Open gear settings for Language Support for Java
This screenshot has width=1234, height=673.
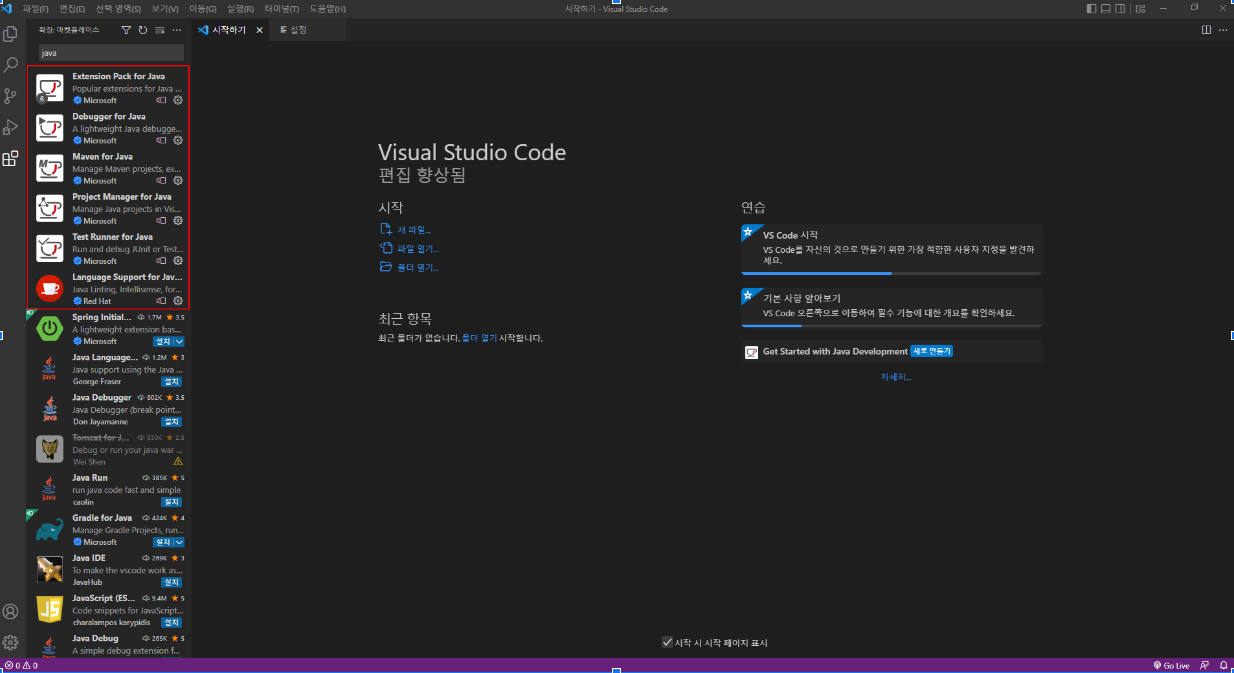pos(178,300)
